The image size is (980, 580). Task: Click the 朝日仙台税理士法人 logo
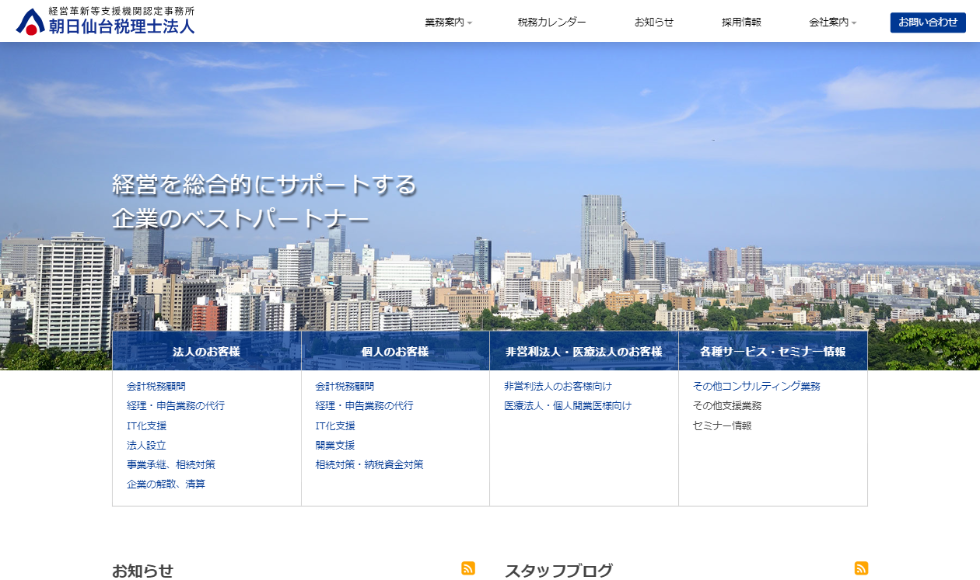[105, 21]
